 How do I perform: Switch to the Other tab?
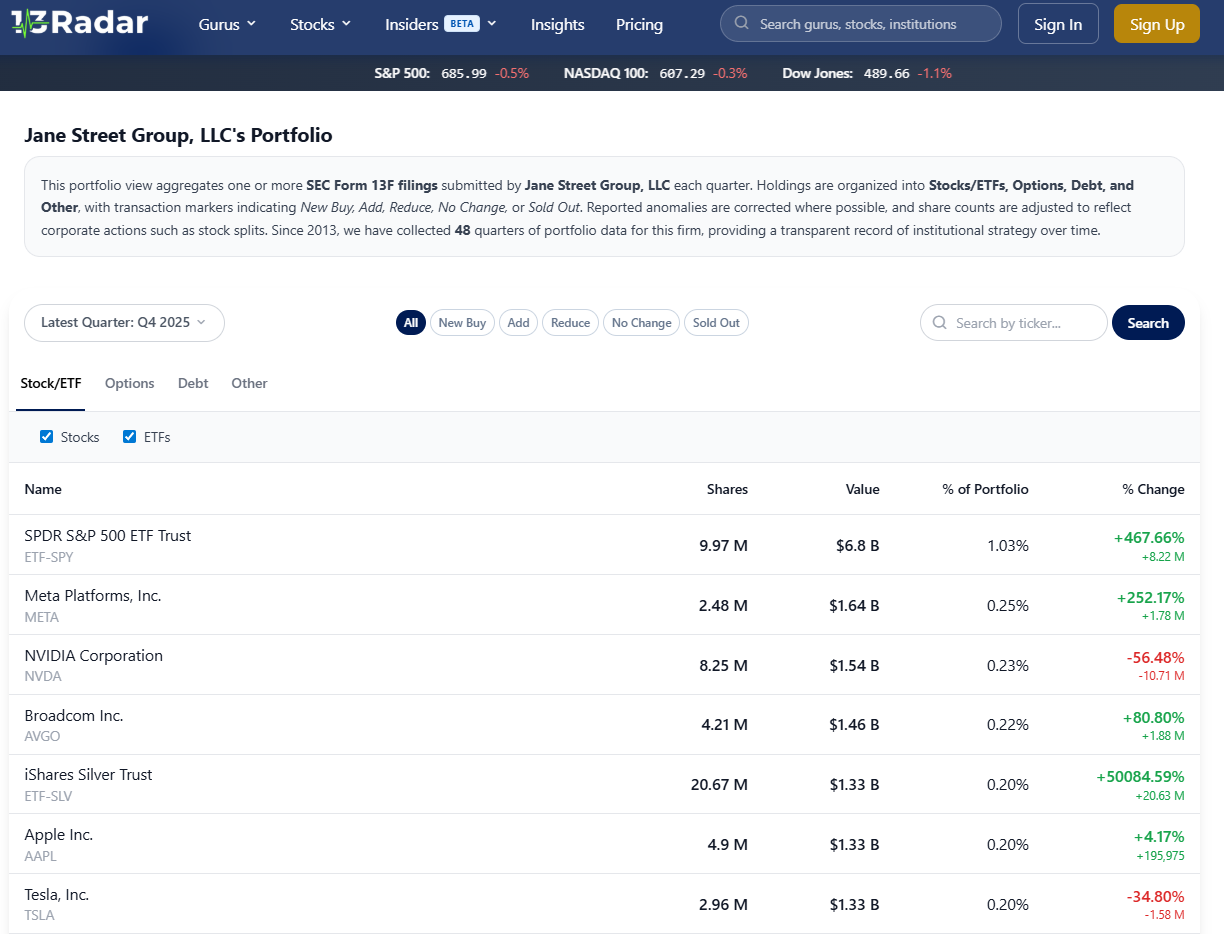click(249, 383)
